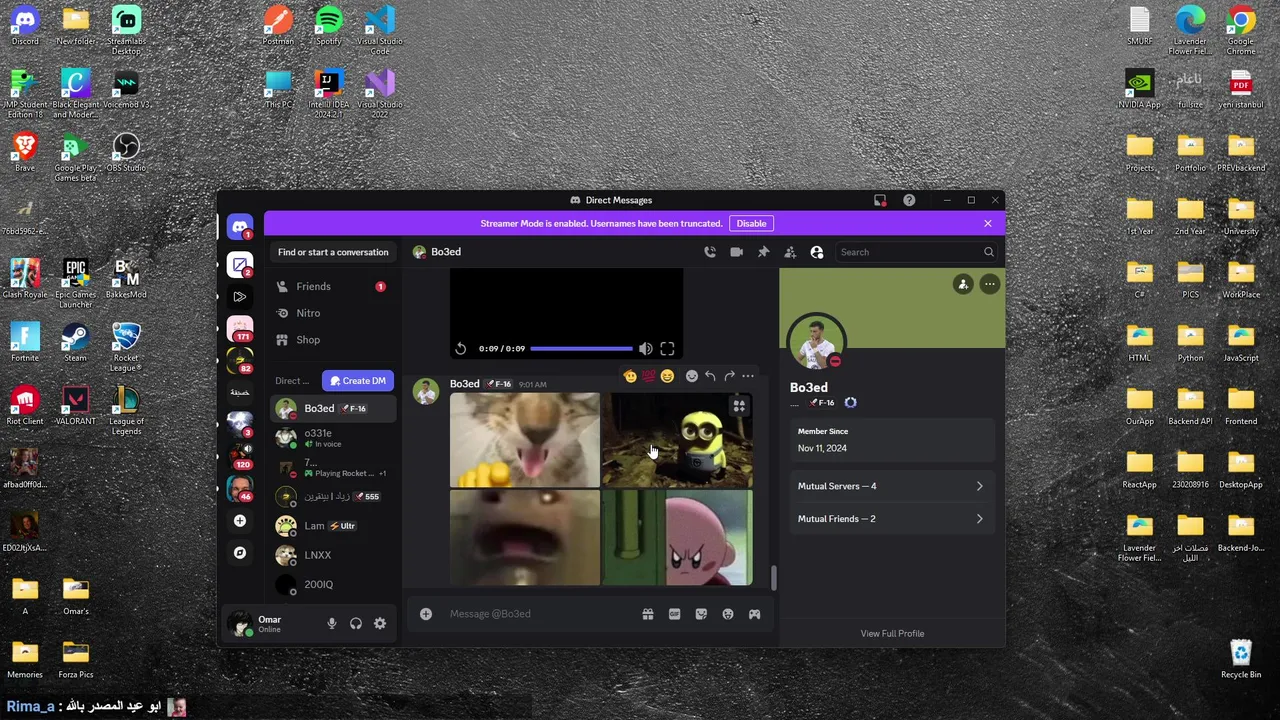Open Spotify desktop shortcut
Image resolution: width=1280 pixels, height=720 pixels.
point(329,27)
